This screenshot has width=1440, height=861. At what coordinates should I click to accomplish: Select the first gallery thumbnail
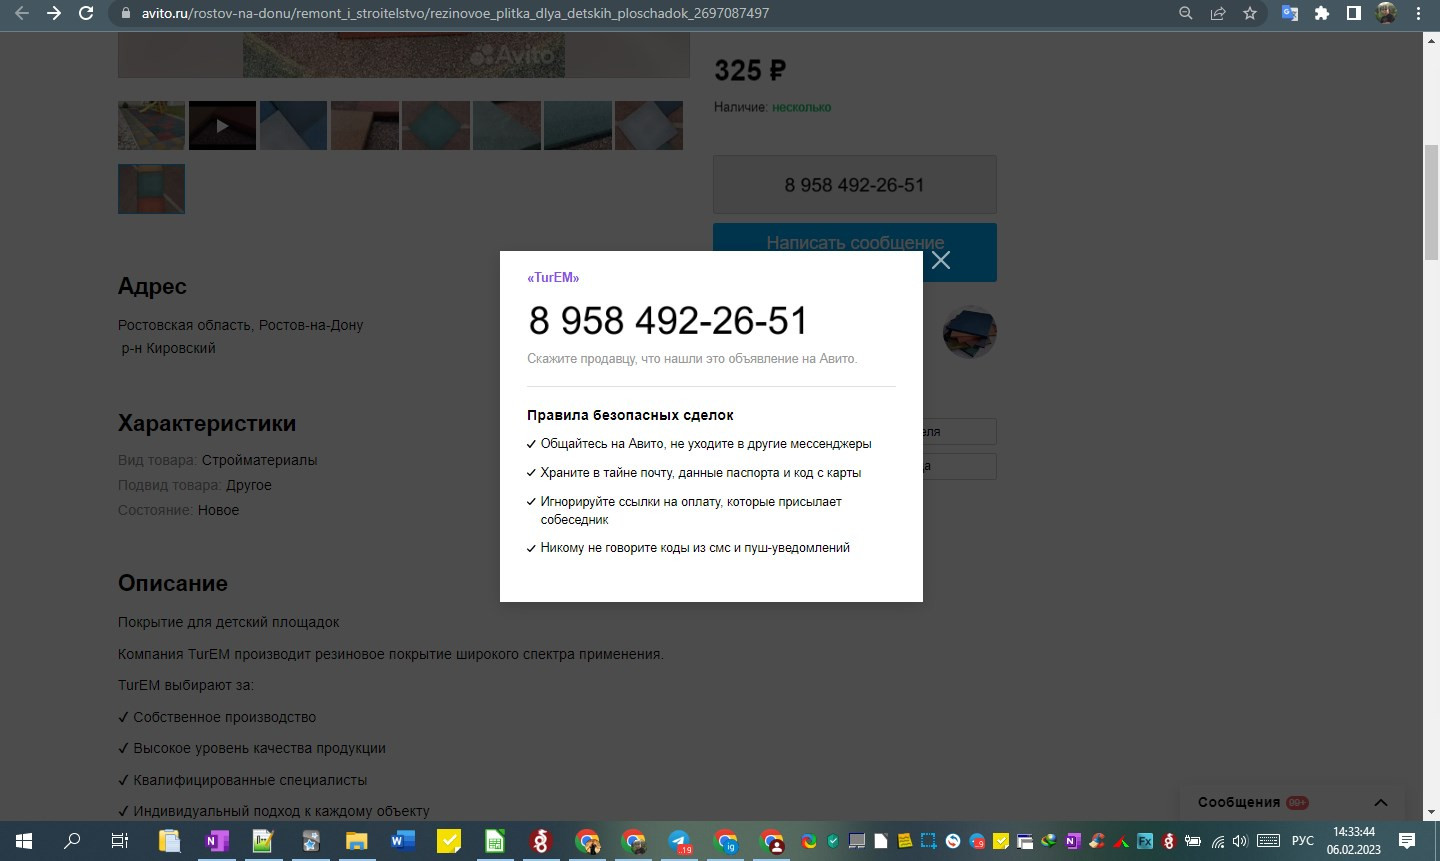tap(151, 126)
